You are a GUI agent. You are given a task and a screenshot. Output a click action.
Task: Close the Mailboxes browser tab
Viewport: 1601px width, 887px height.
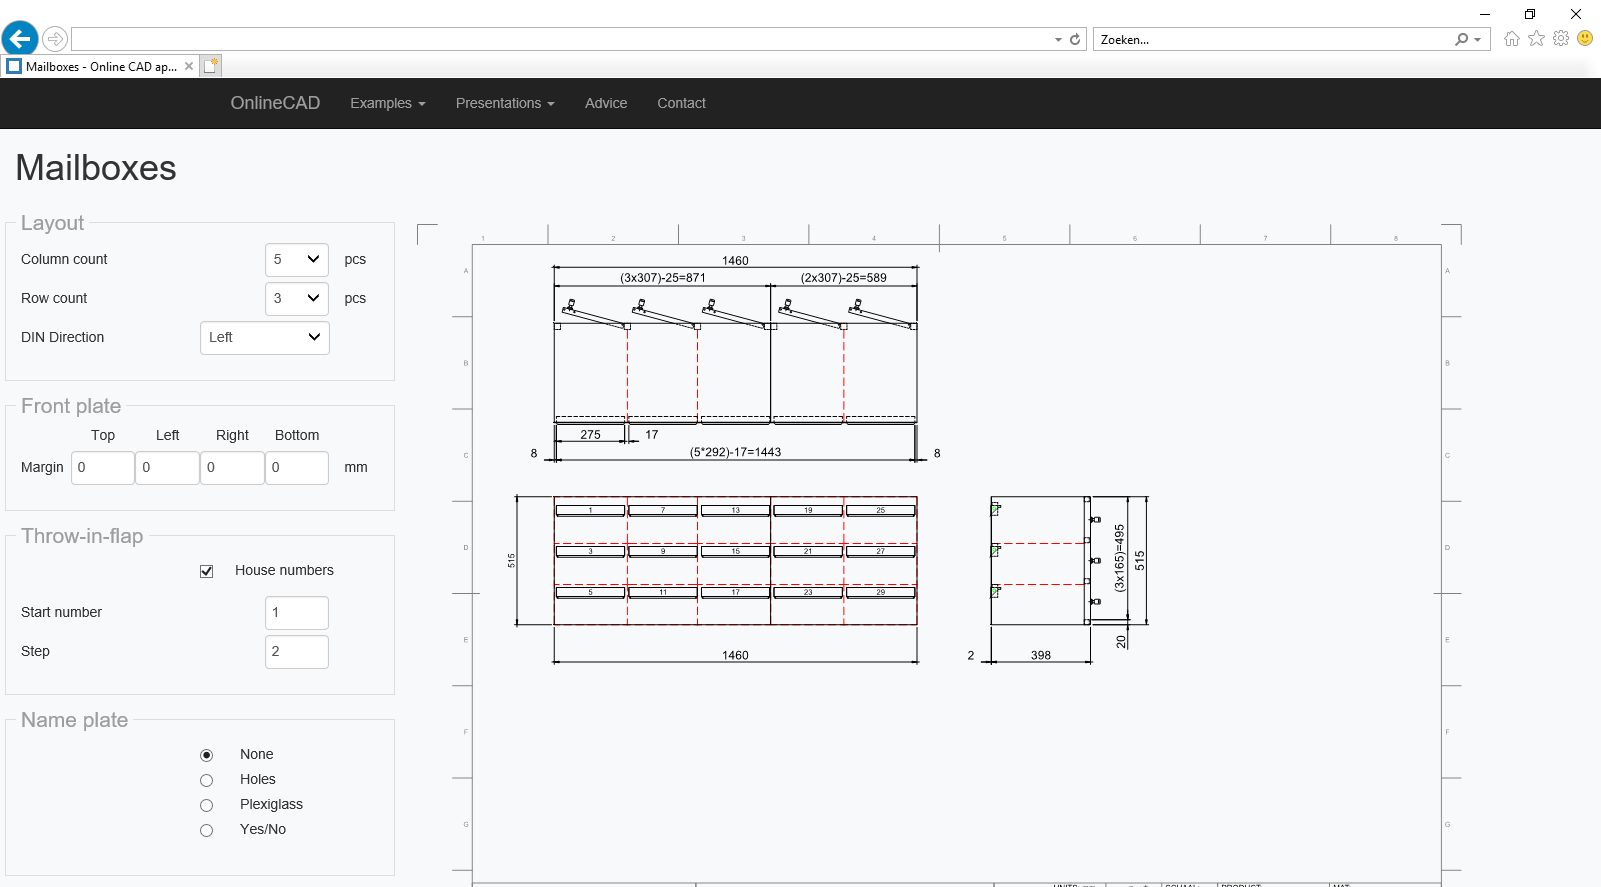pos(189,67)
